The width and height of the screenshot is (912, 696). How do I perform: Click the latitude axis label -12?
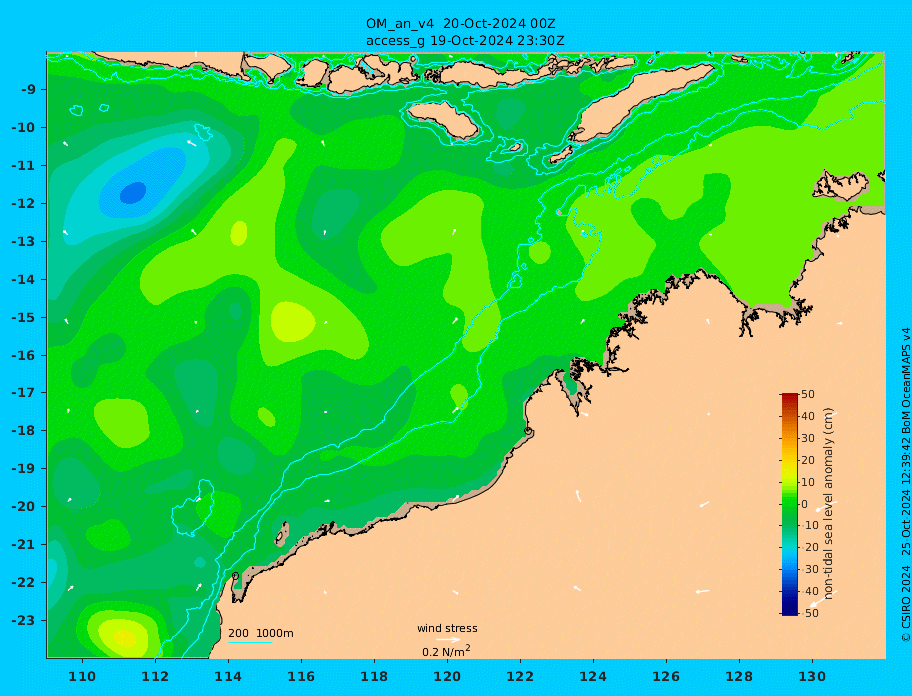[25, 204]
